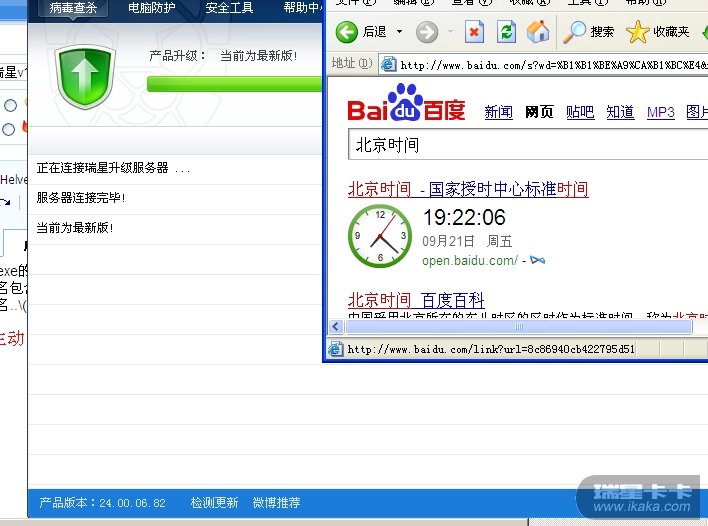Open the 收藏夹 star favorites button
This screenshot has height=526, width=708.
point(658,32)
